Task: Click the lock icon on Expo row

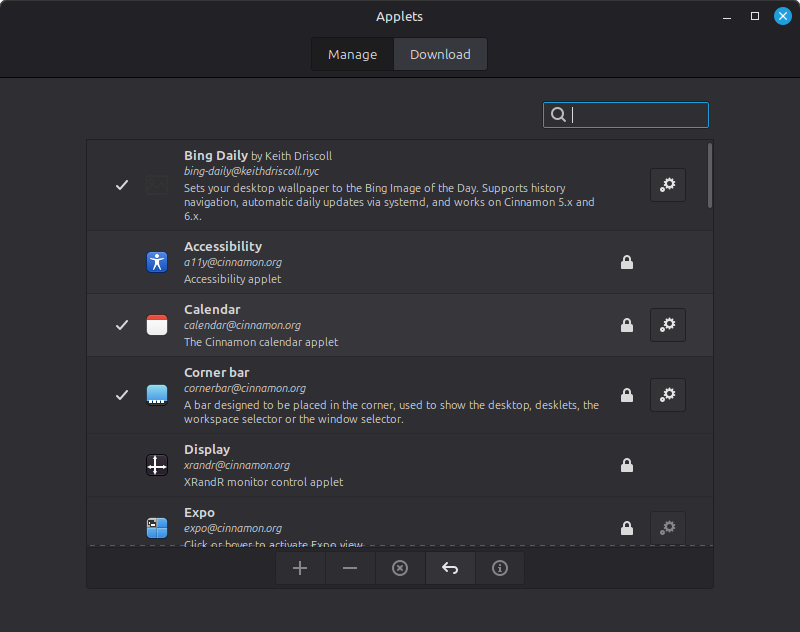Action: [x=627, y=528]
